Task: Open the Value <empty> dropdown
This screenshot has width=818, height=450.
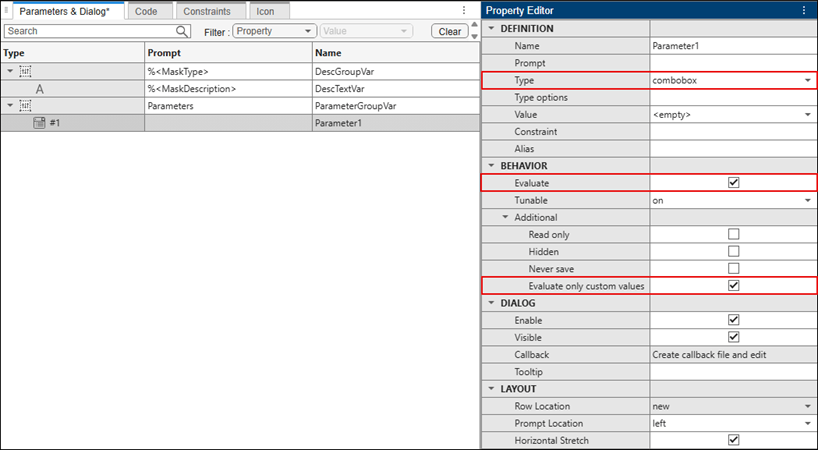Action: [x=808, y=115]
